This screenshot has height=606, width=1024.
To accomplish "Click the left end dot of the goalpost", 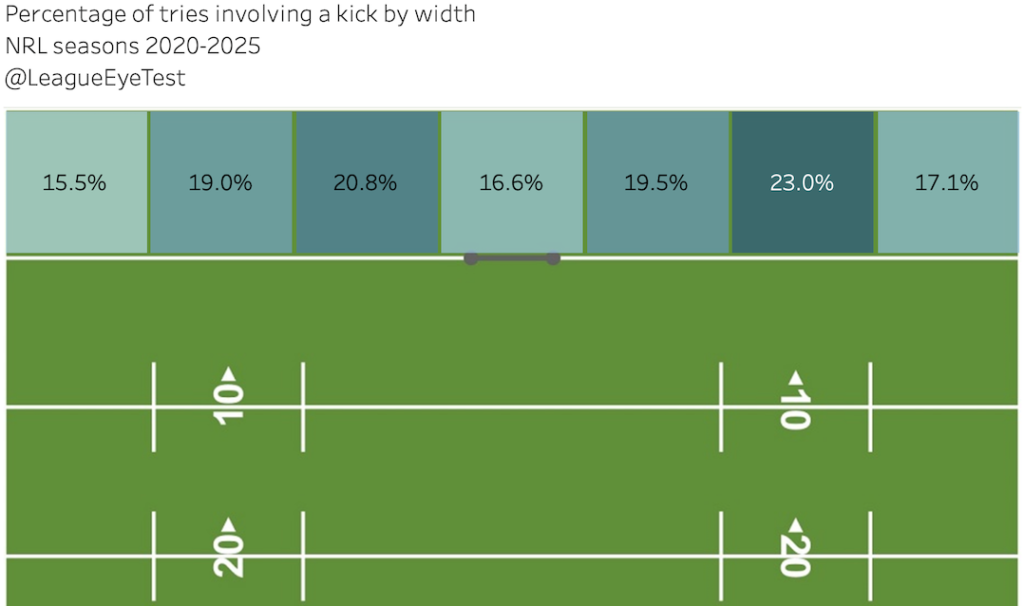I will point(470,259).
